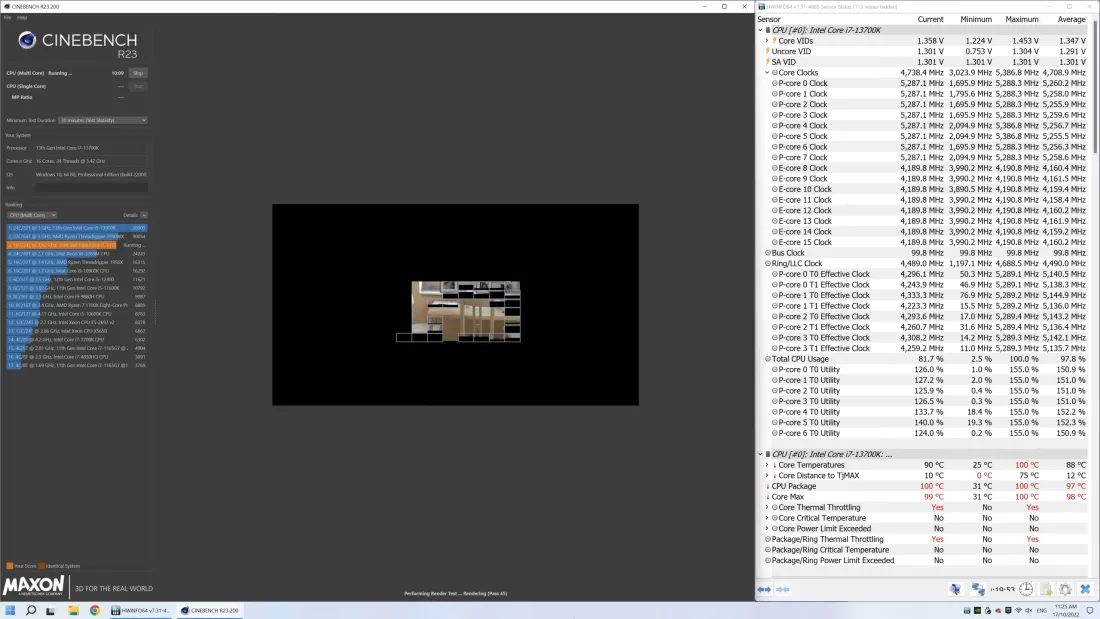Open the Minimum Test Duration dropdown
The image size is (1100, 619).
(x=102, y=120)
